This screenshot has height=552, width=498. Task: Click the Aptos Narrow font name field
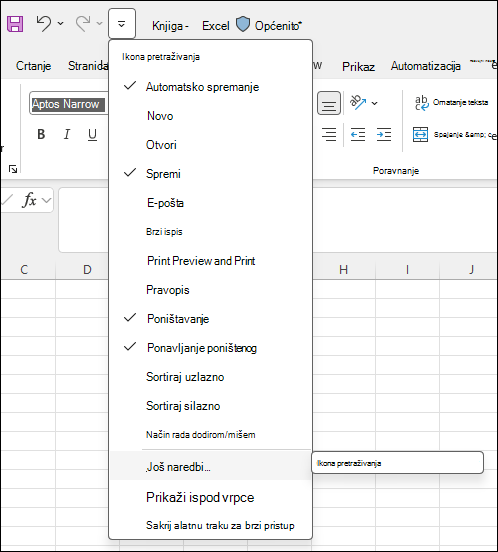click(69, 104)
